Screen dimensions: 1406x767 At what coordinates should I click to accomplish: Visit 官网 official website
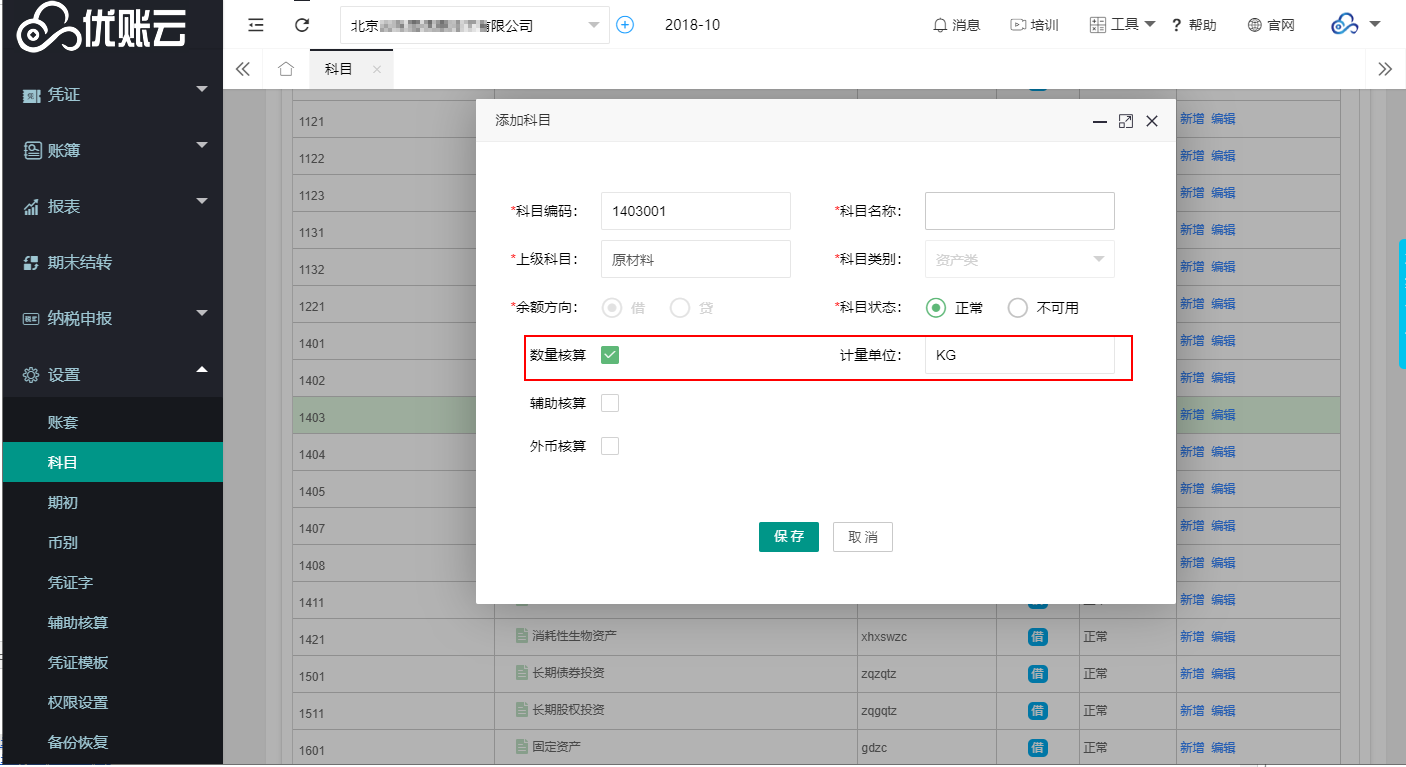[x=1271, y=25]
